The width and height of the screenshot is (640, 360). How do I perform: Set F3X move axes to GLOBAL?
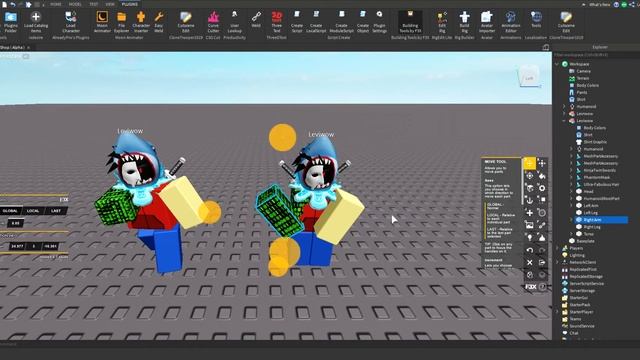tap(10, 211)
